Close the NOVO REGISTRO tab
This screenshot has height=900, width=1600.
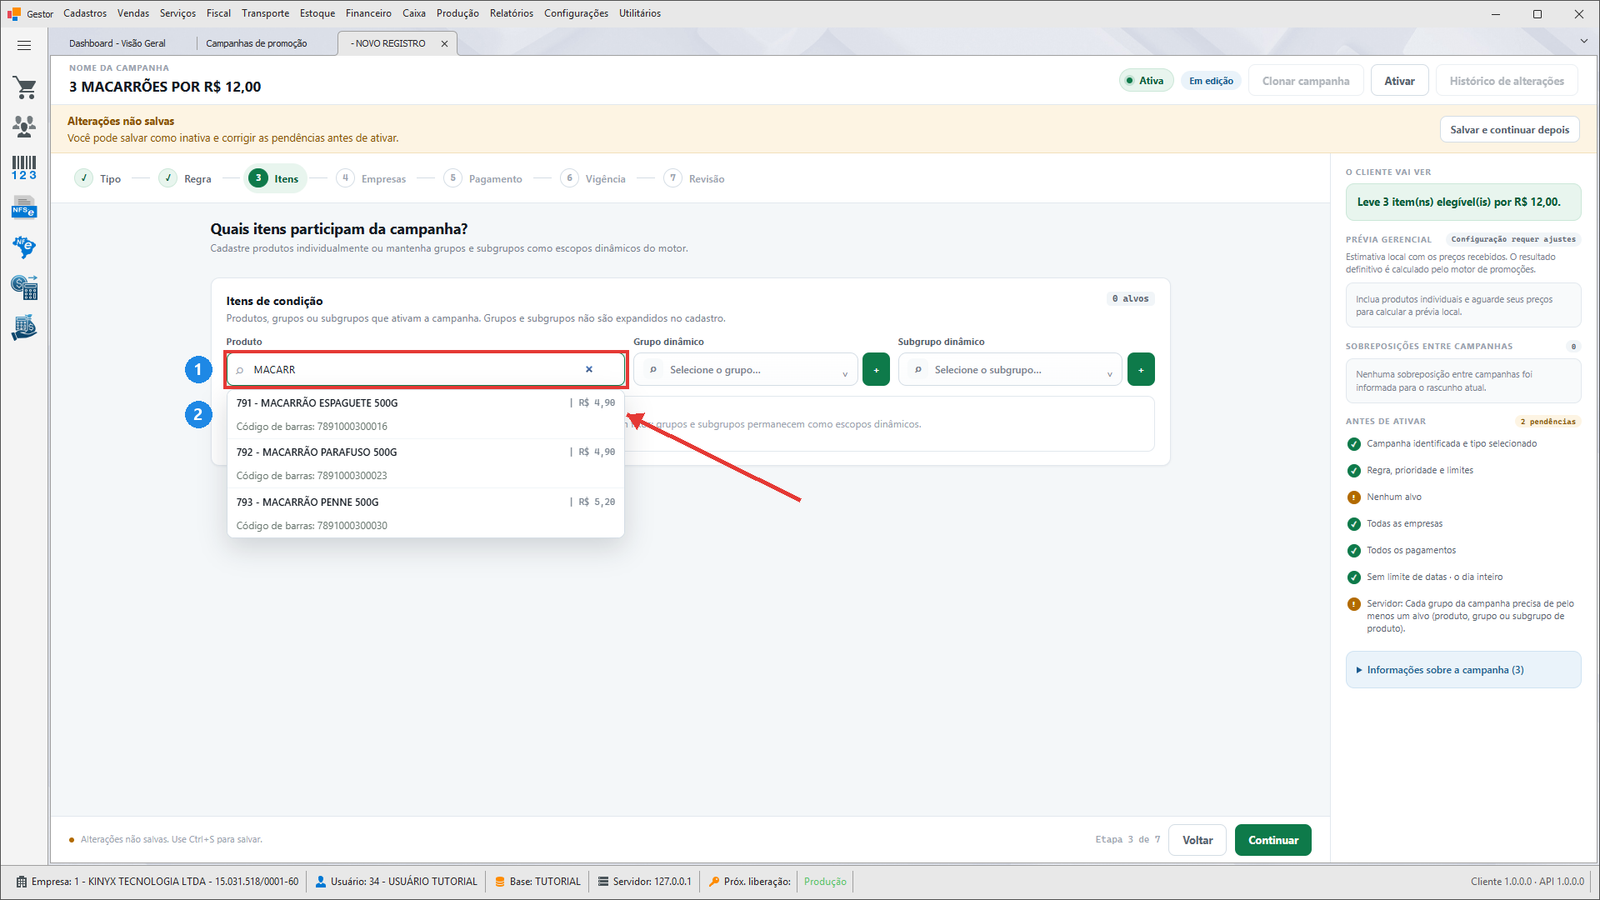pyautogui.click(x=445, y=44)
